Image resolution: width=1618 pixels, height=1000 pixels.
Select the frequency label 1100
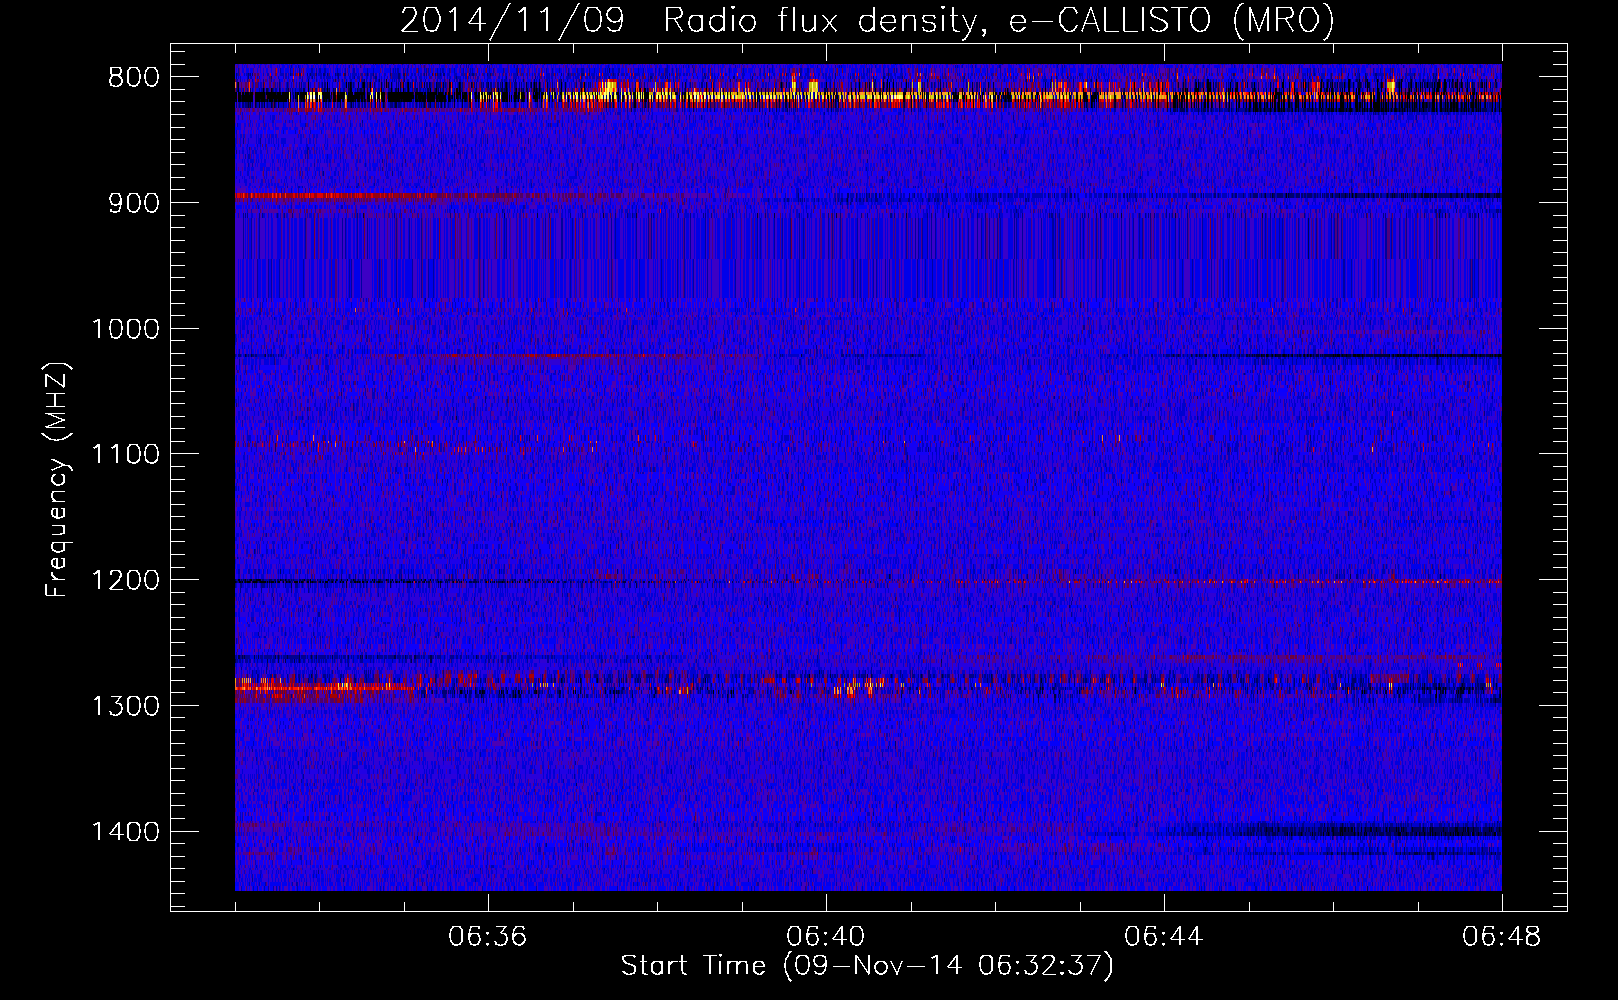(x=125, y=454)
